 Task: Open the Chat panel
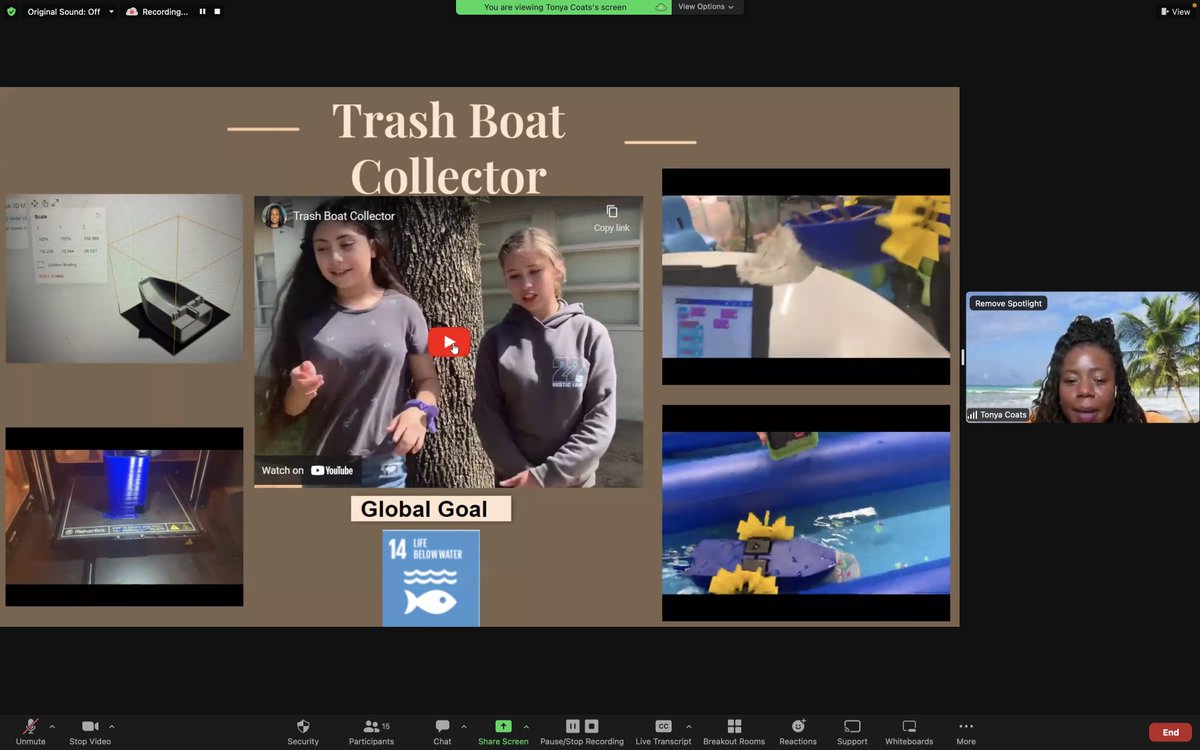[x=442, y=731]
